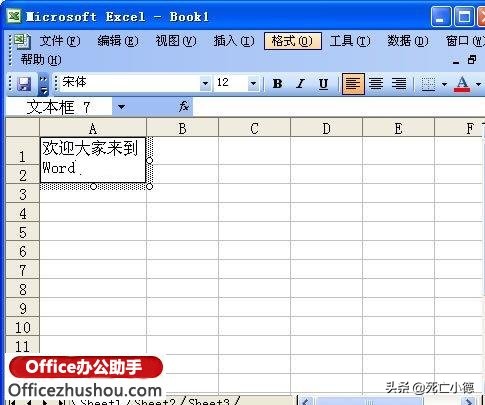
Task: Click the Select All corner button
Action: point(23,127)
